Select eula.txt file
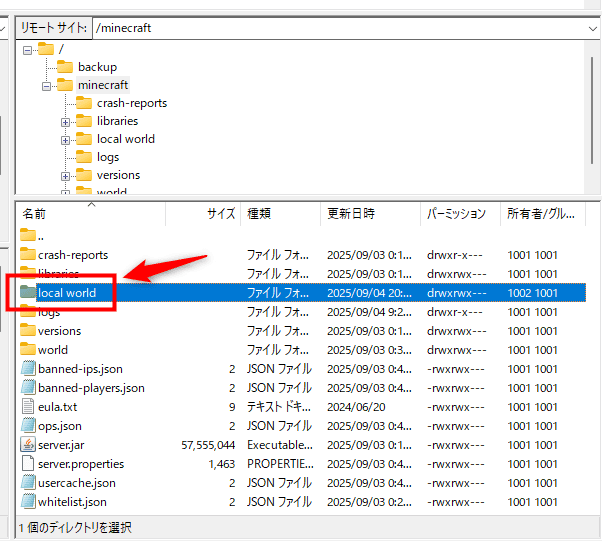The width and height of the screenshot is (602, 541). (x=58, y=407)
